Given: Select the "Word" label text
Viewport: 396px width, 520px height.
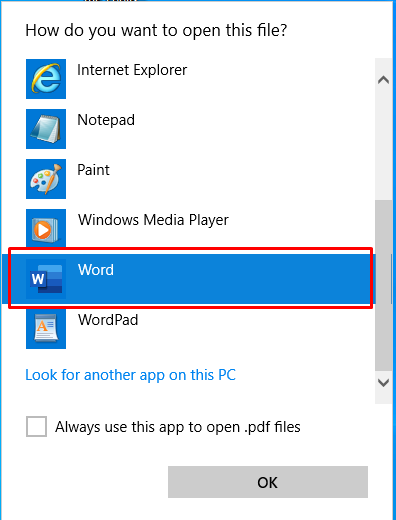Looking at the screenshot, I should 96,270.
